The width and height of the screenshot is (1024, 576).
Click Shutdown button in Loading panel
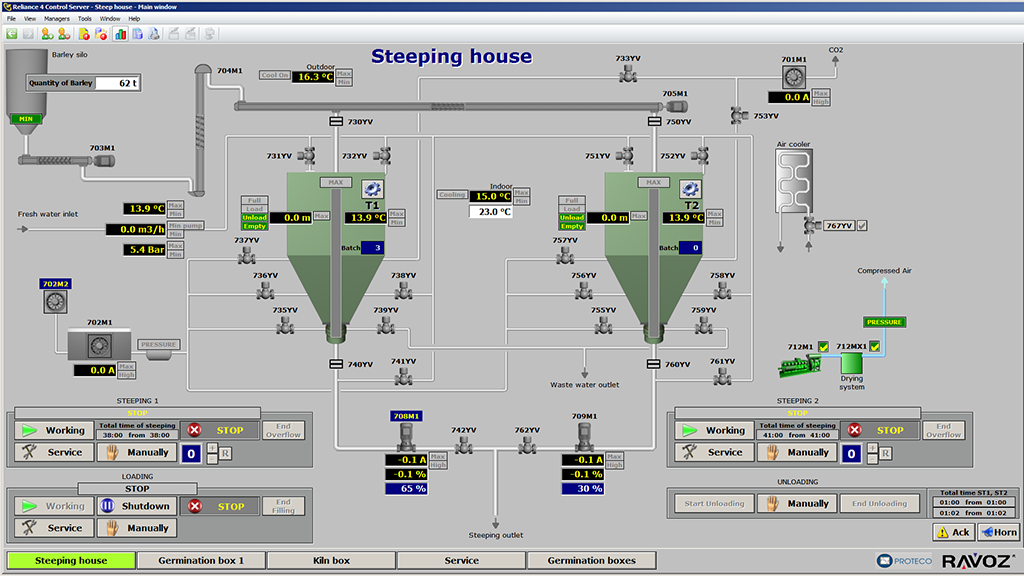click(137, 506)
